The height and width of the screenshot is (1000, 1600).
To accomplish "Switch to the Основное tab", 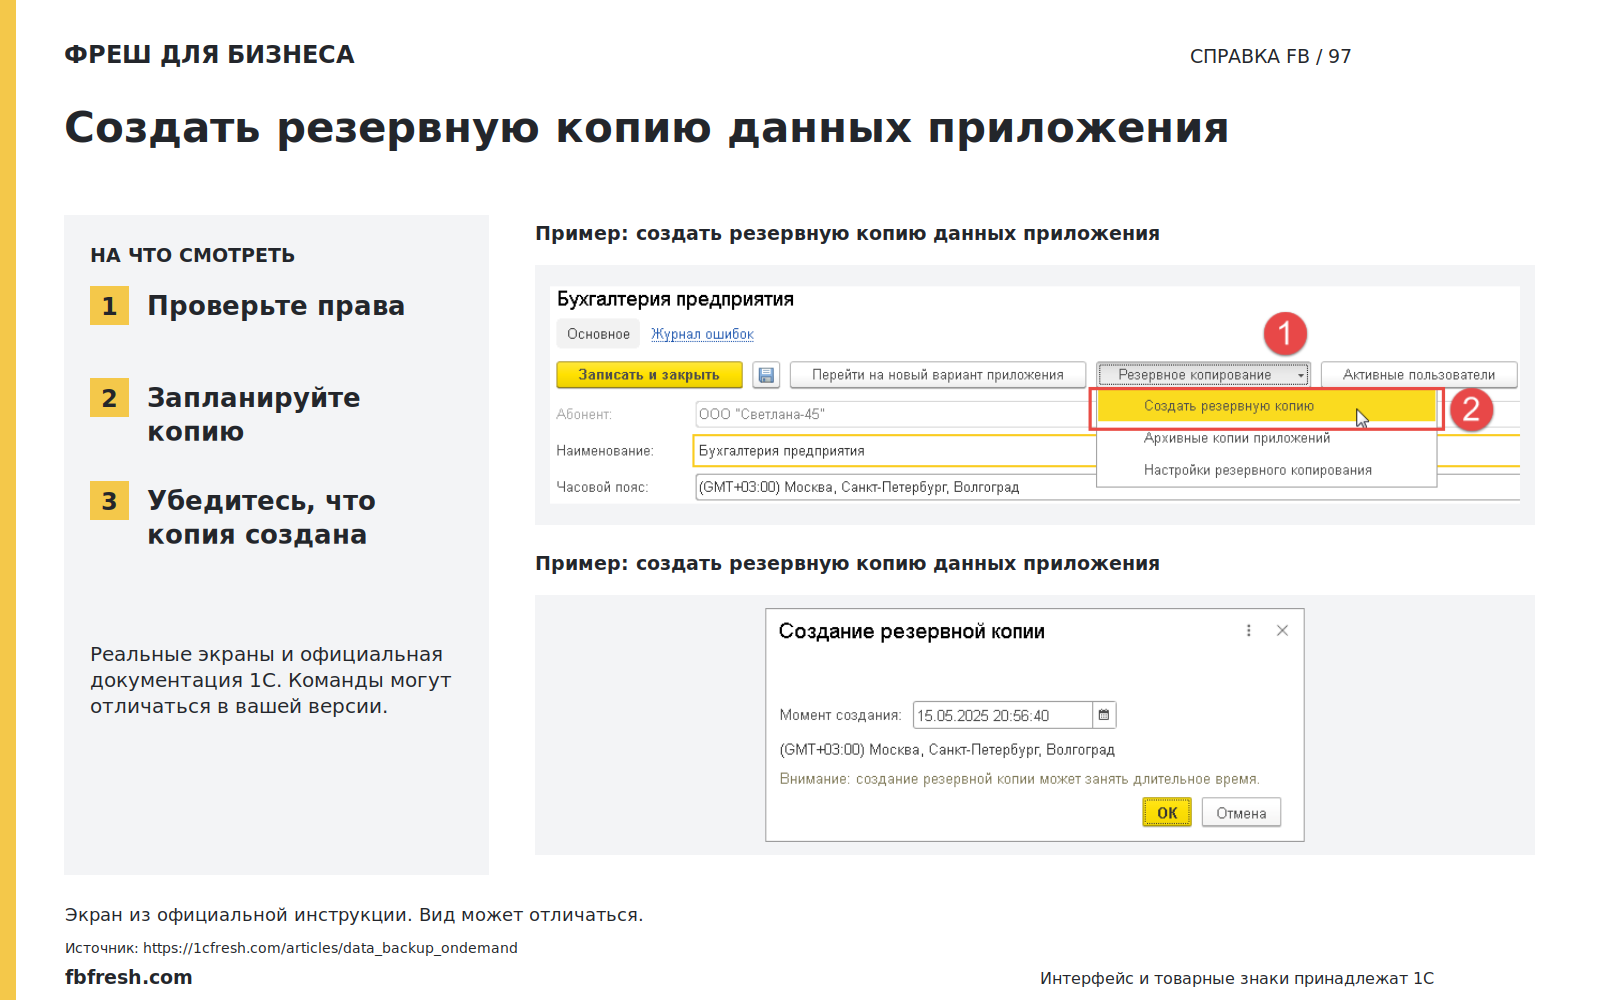I will point(598,334).
